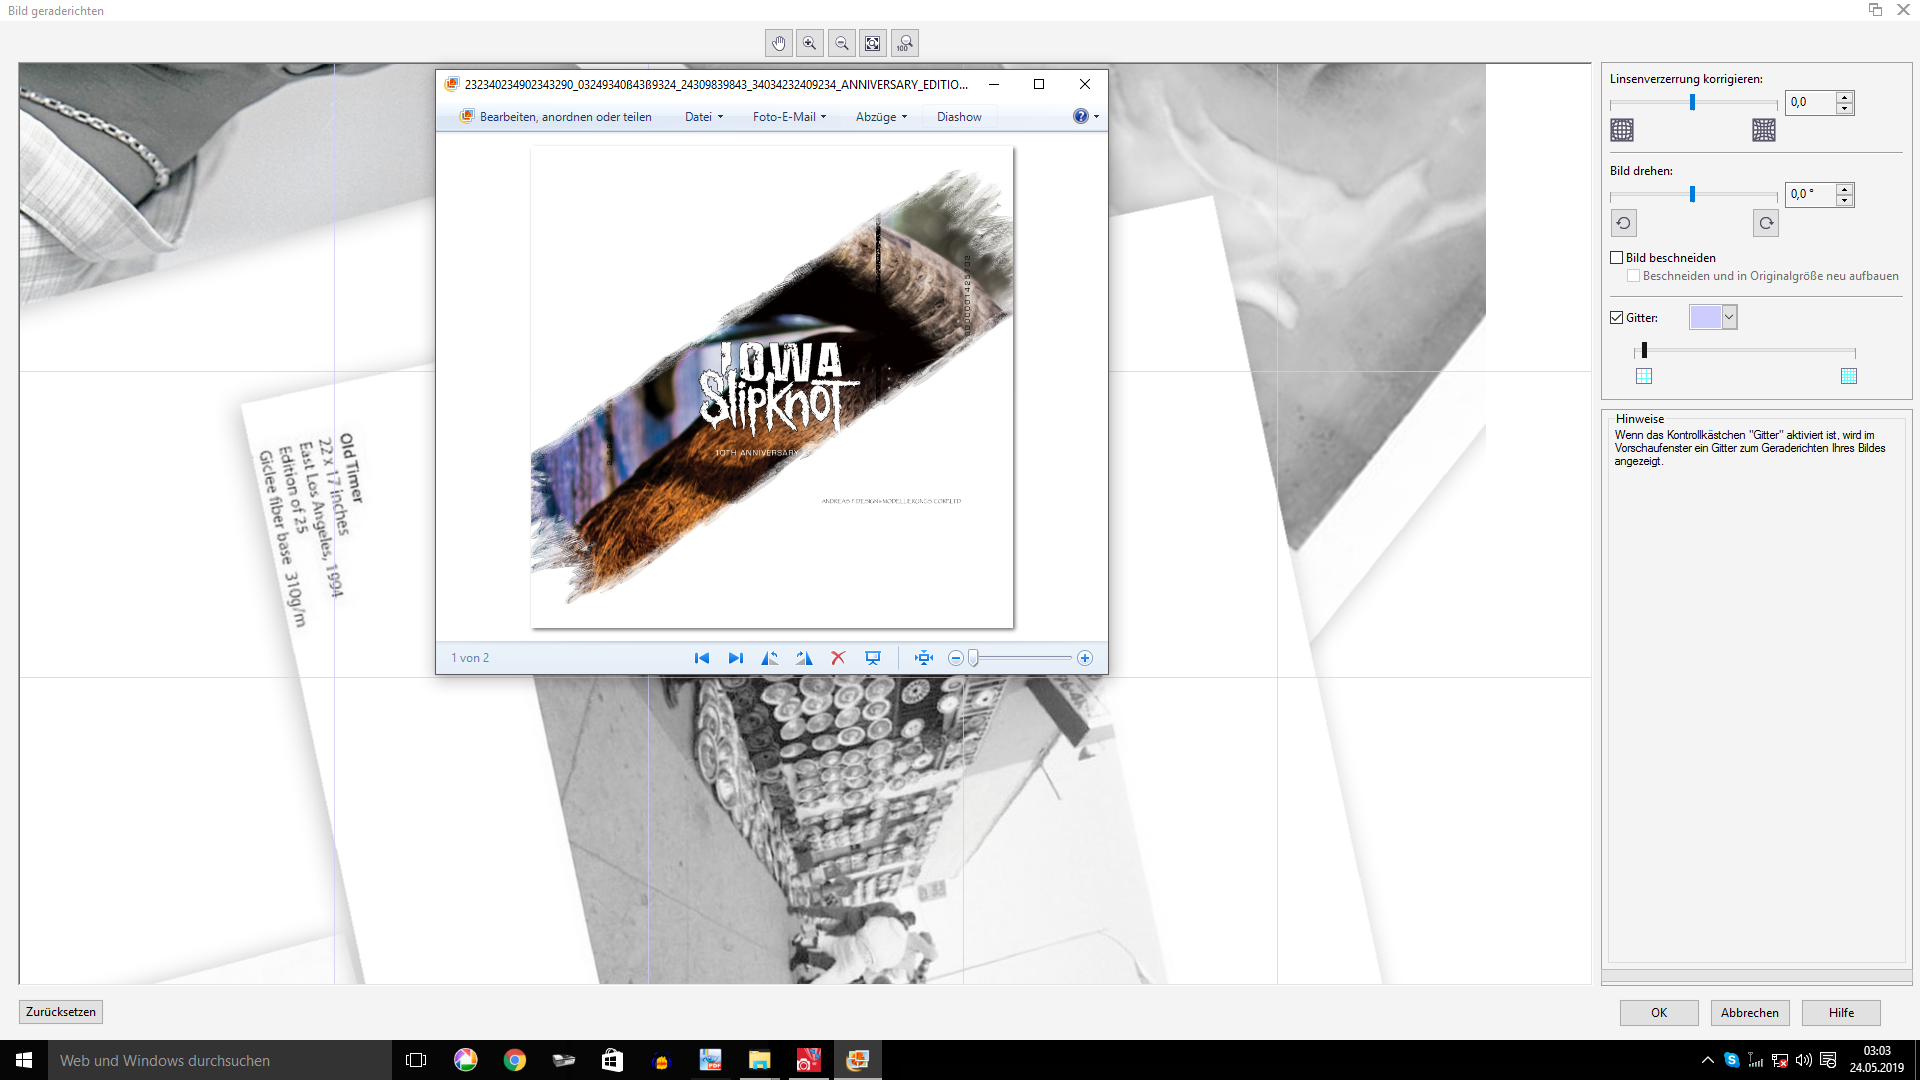The image size is (1920, 1080).
Task: Open help in photo viewer toolbar
Action: 1080,117
